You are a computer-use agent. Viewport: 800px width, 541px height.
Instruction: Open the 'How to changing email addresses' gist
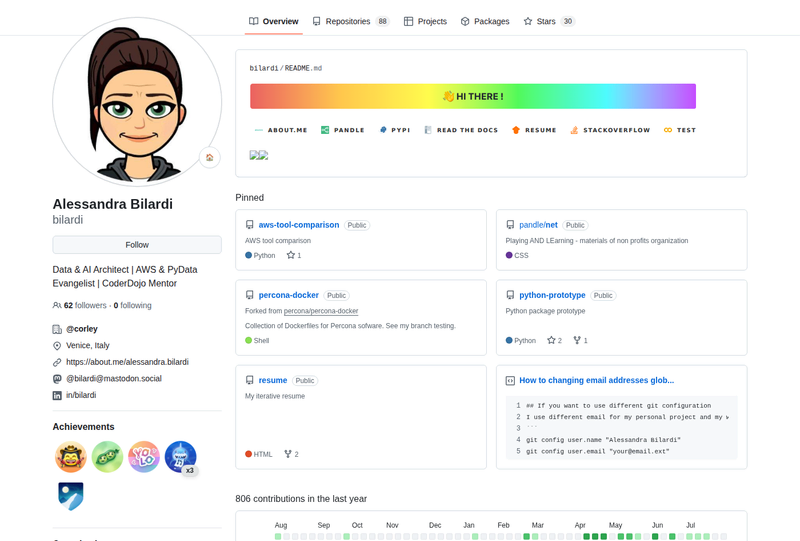click(596, 381)
